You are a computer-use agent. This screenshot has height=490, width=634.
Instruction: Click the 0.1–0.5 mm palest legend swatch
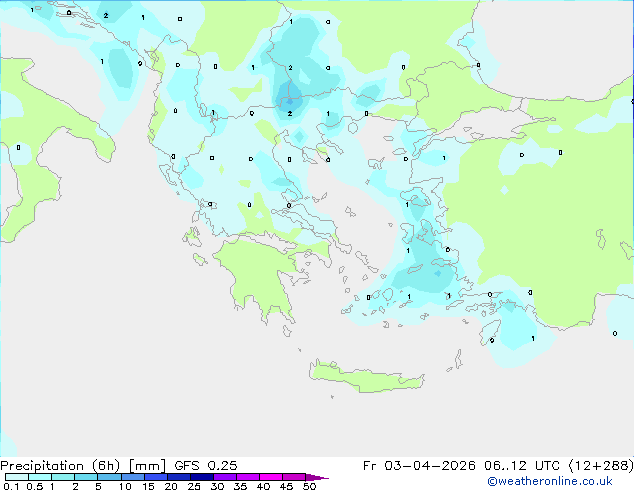pyautogui.click(x=17, y=477)
